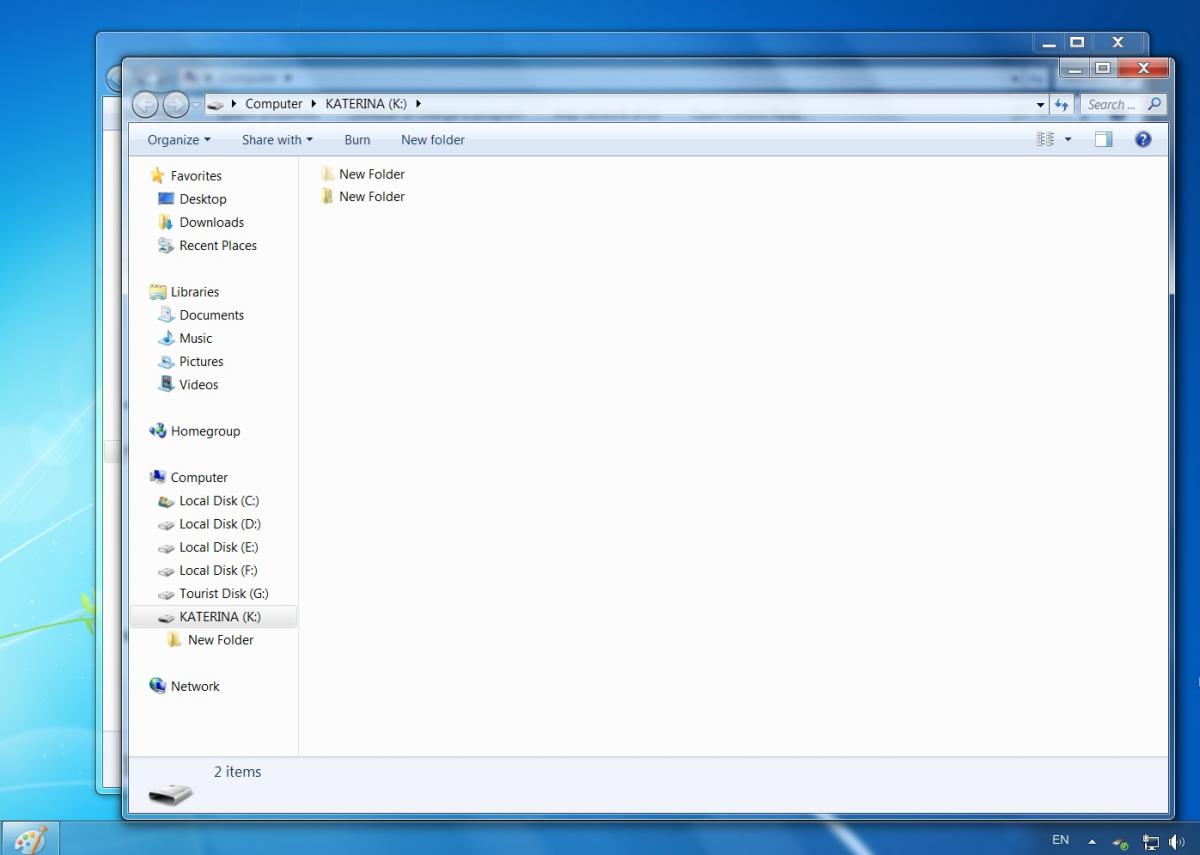1200x855 pixels.
Task: Open the Videos library
Action: click(189, 384)
